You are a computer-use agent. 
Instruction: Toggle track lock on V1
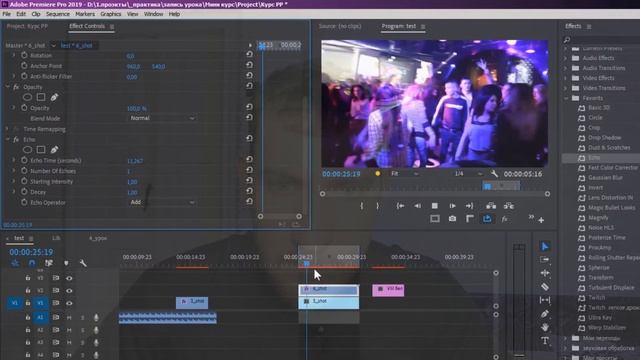click(28, 303)
